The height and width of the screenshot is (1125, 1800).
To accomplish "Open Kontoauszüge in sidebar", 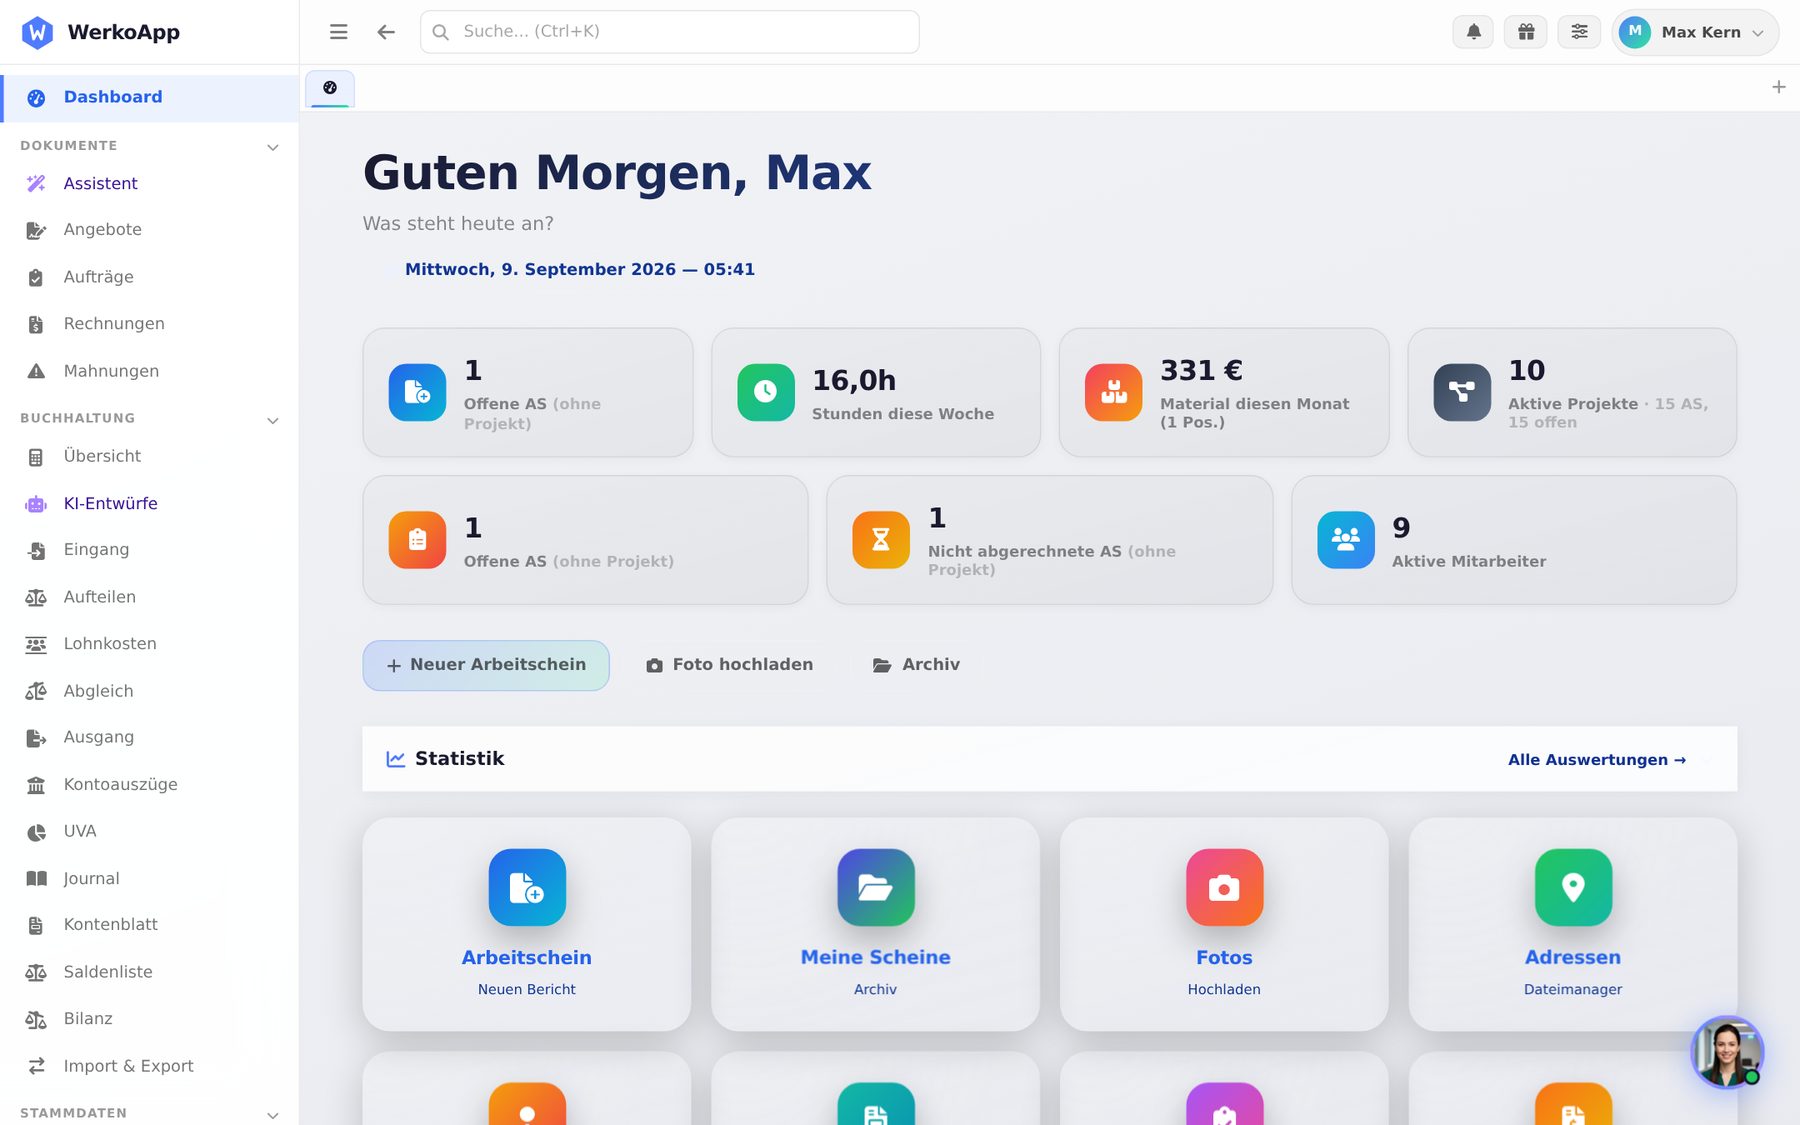I will 150,784.
